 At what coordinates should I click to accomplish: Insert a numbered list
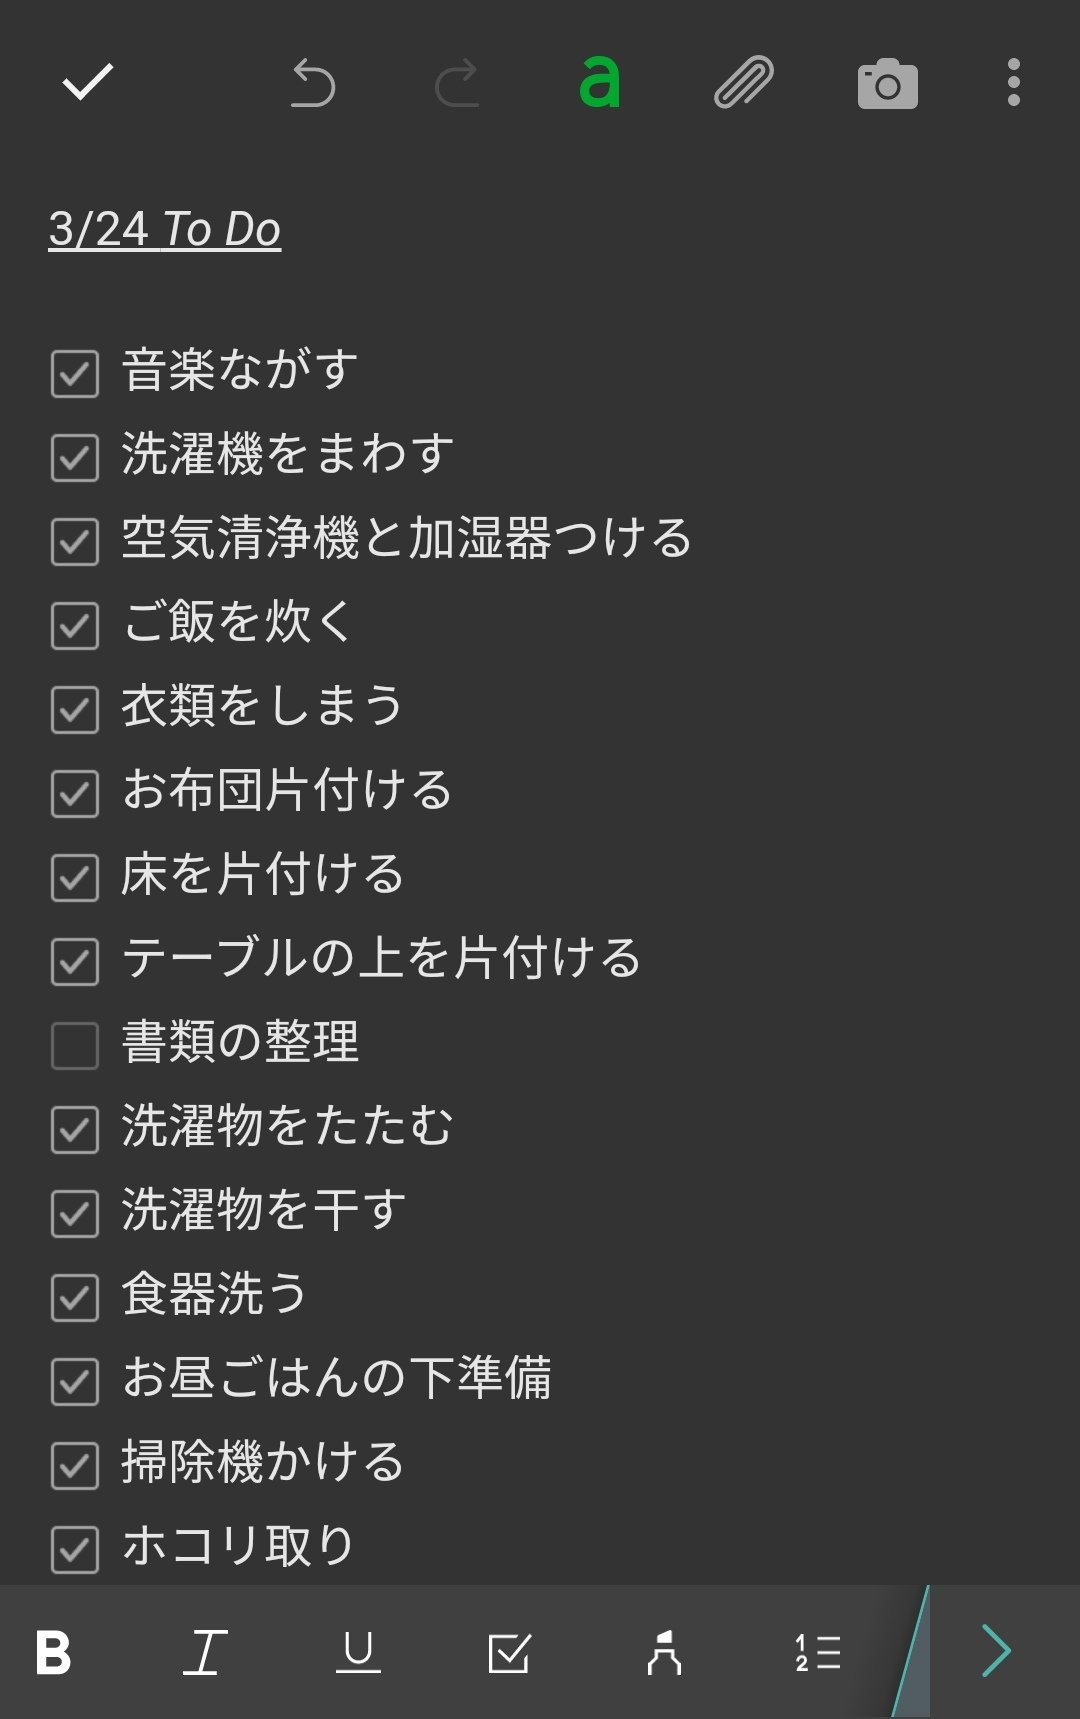pyautogui.click(x=817, y=1652)
